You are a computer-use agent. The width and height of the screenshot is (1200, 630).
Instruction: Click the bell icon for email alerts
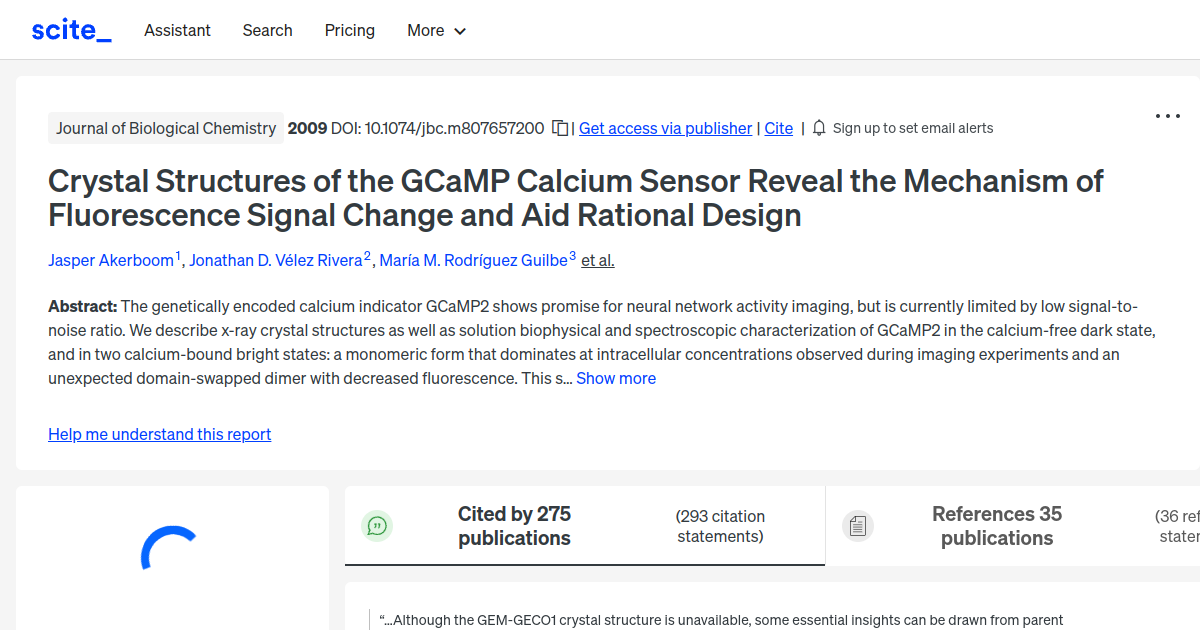tap(818, 128)
